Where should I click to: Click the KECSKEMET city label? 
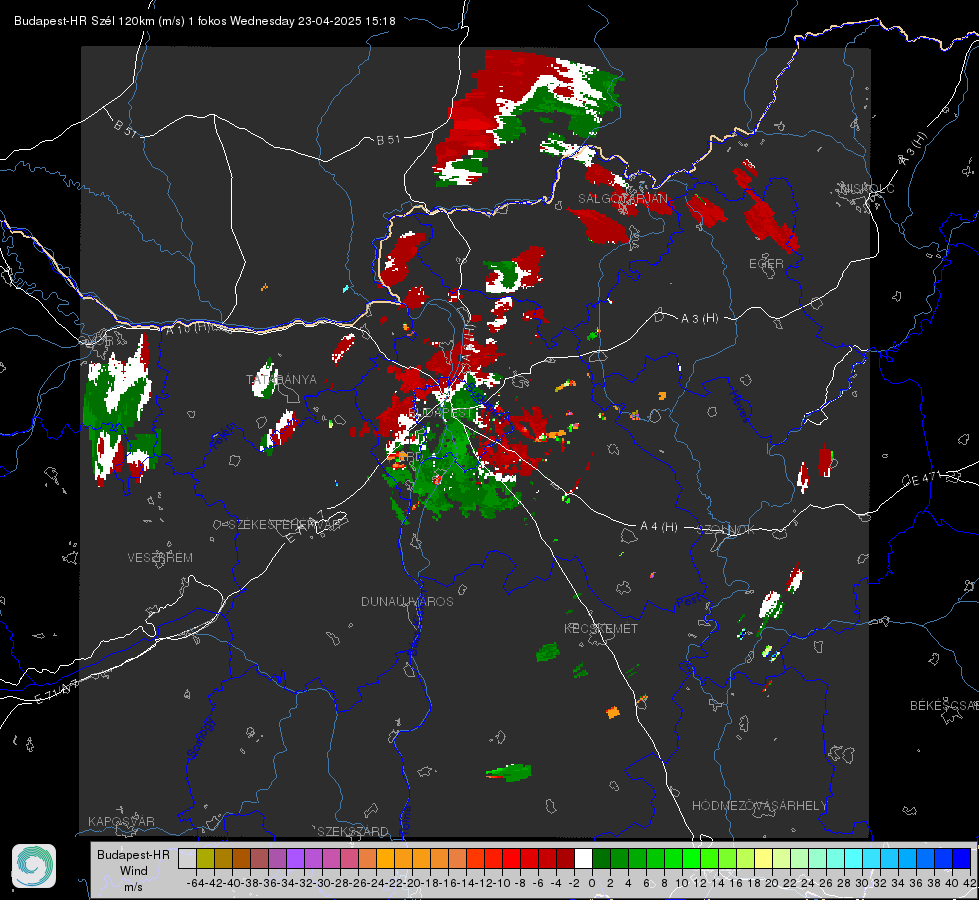click(x=601, y=629)
